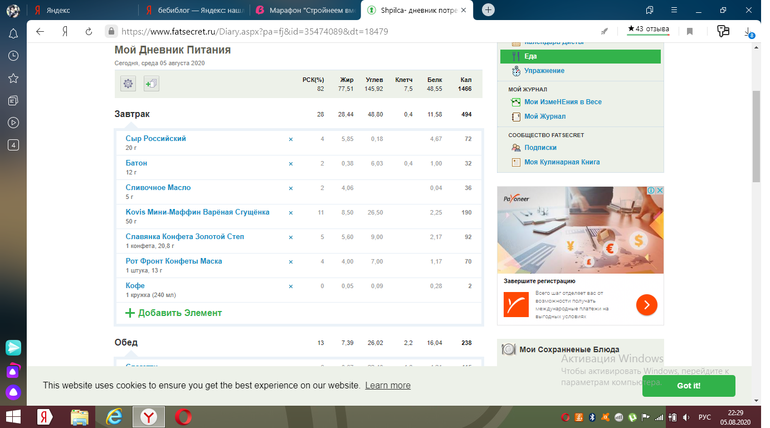Open the Learn more cookie link
Image resolution: width=770 pixels, height=428 pixels.
point(388,386)
